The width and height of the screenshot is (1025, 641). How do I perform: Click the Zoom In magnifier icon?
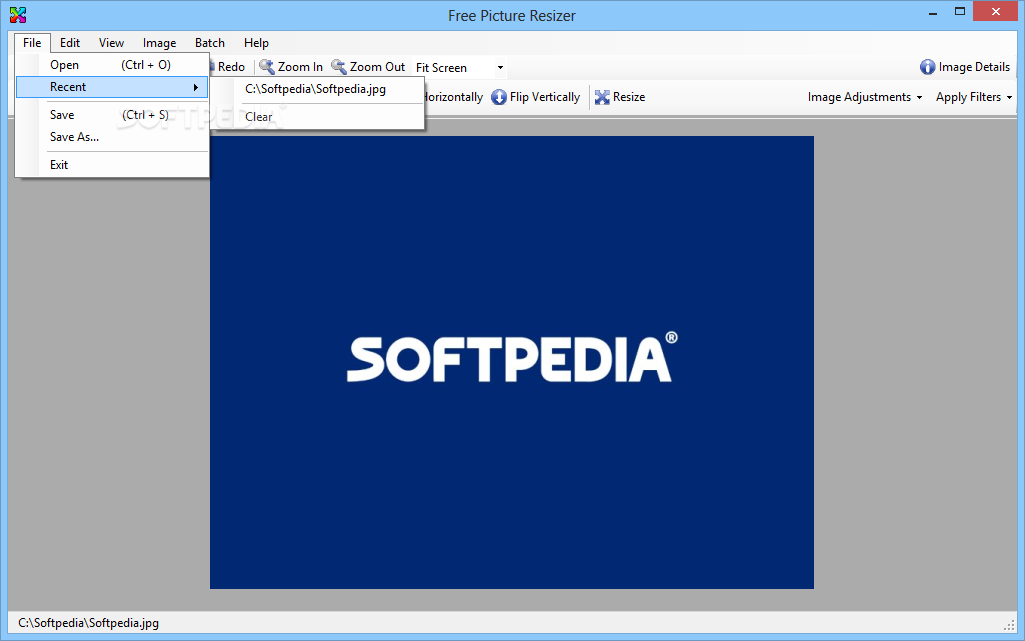pyautogui.click(x=267, y=67)
